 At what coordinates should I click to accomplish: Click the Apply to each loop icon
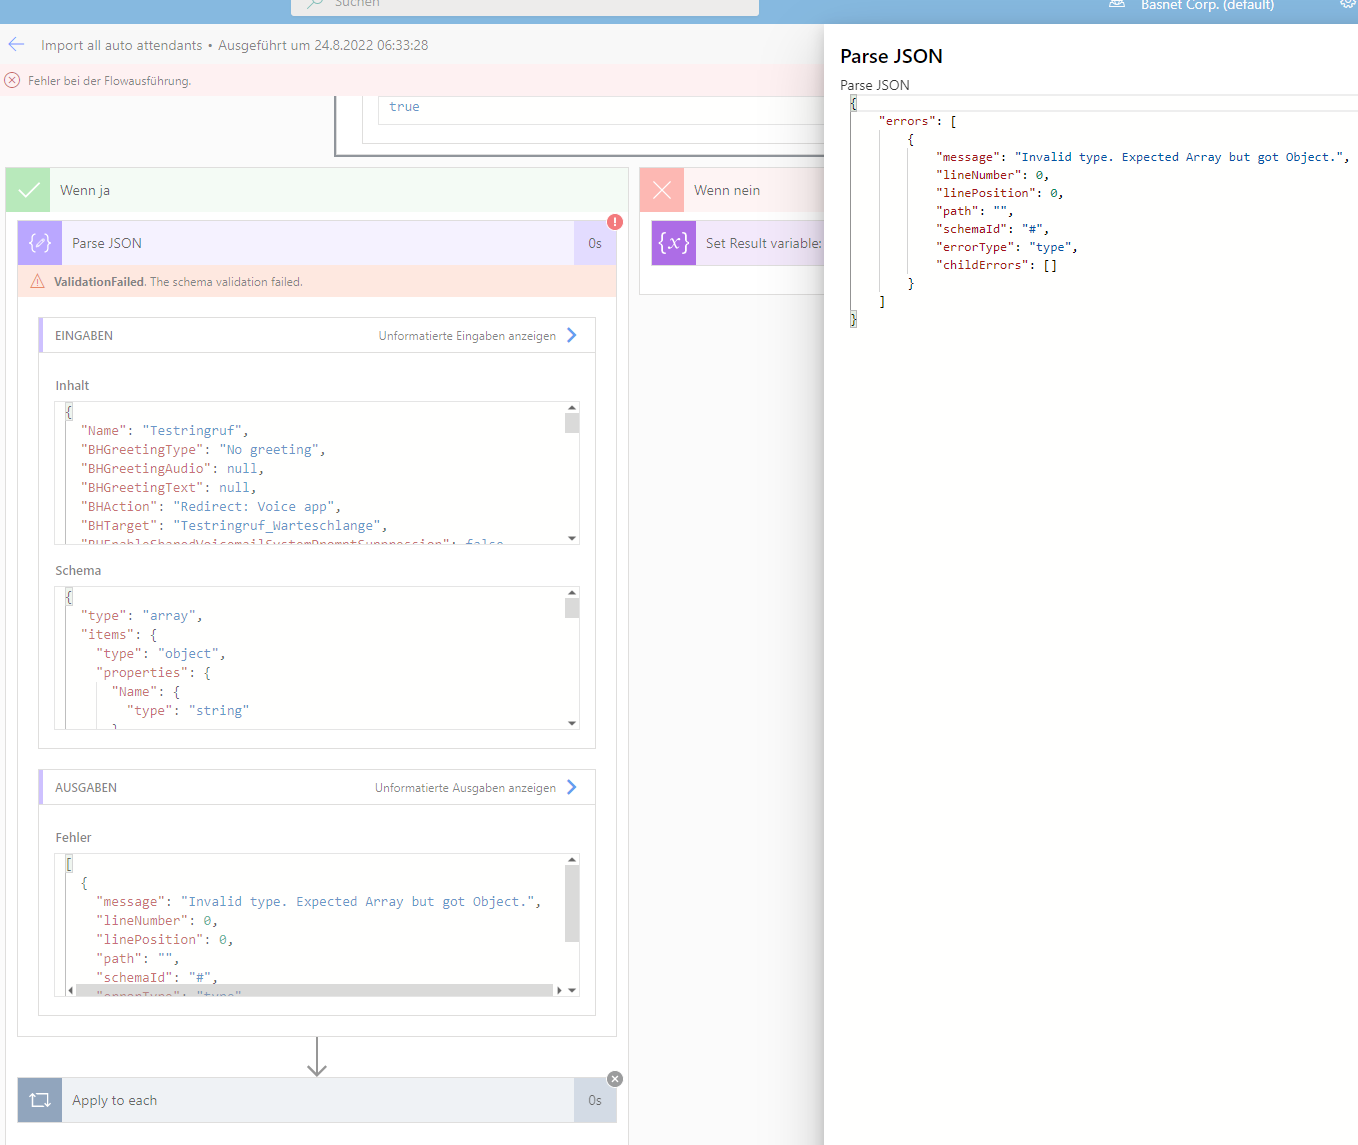point(40,1100)
